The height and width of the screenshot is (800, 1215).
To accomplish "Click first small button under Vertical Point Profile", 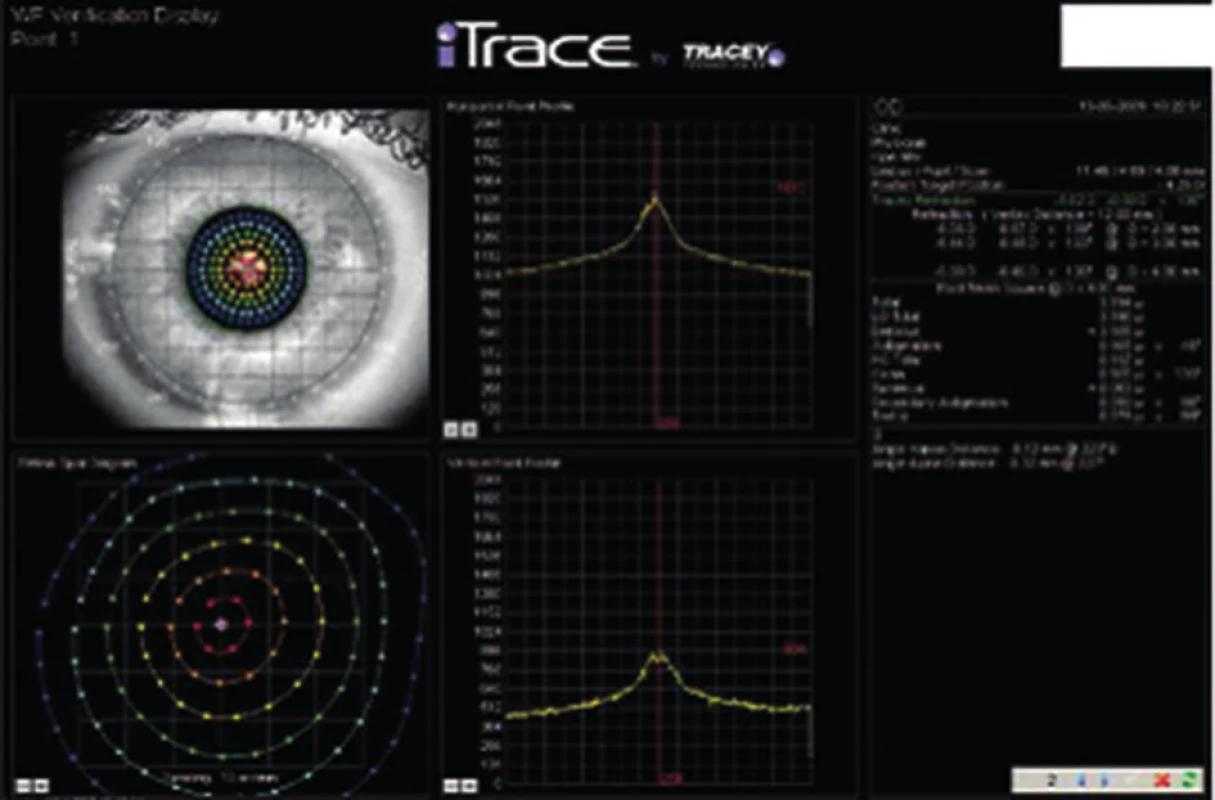I will tap(453, 786).
